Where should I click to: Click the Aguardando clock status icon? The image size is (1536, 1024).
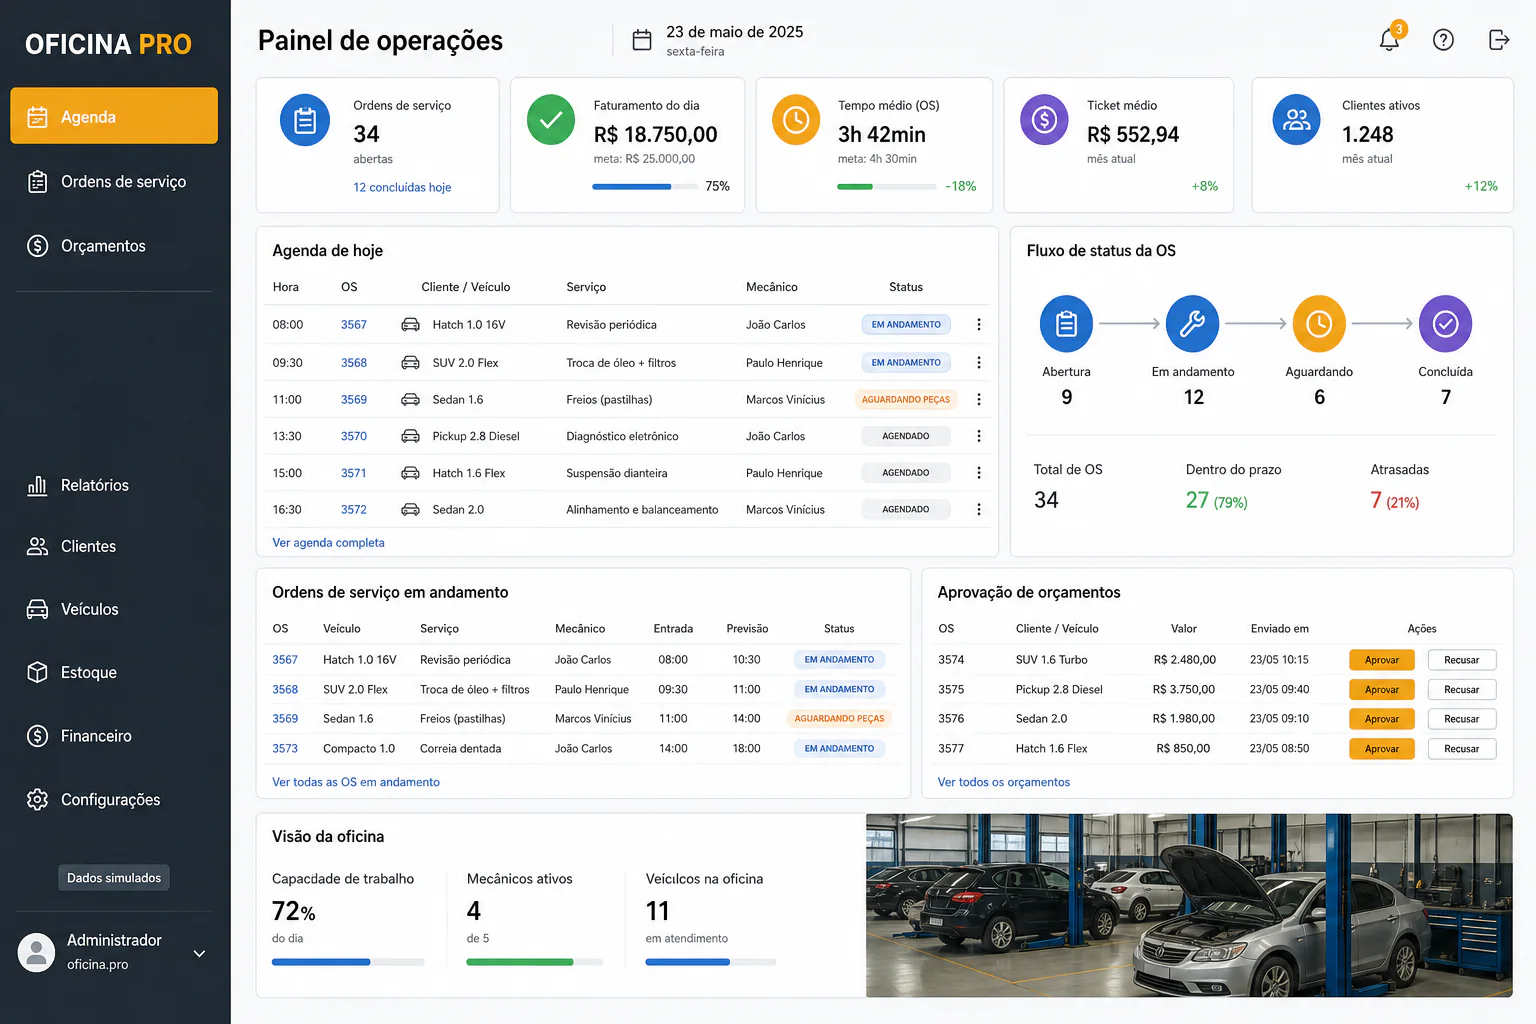(x=1319, y=323)
